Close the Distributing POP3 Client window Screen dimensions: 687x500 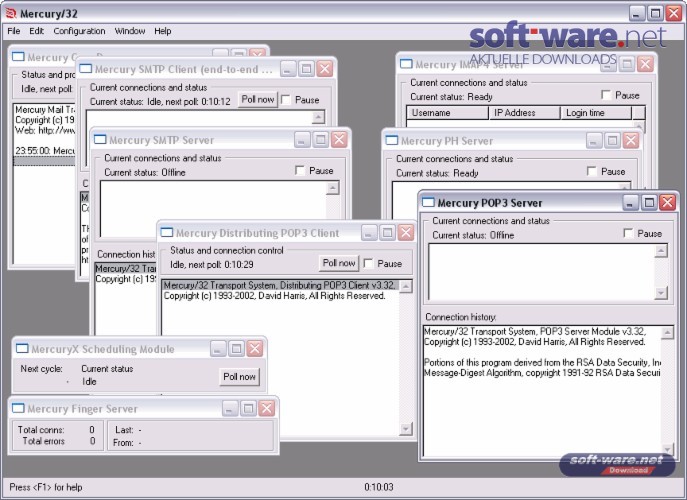click(x=406, y=233)
